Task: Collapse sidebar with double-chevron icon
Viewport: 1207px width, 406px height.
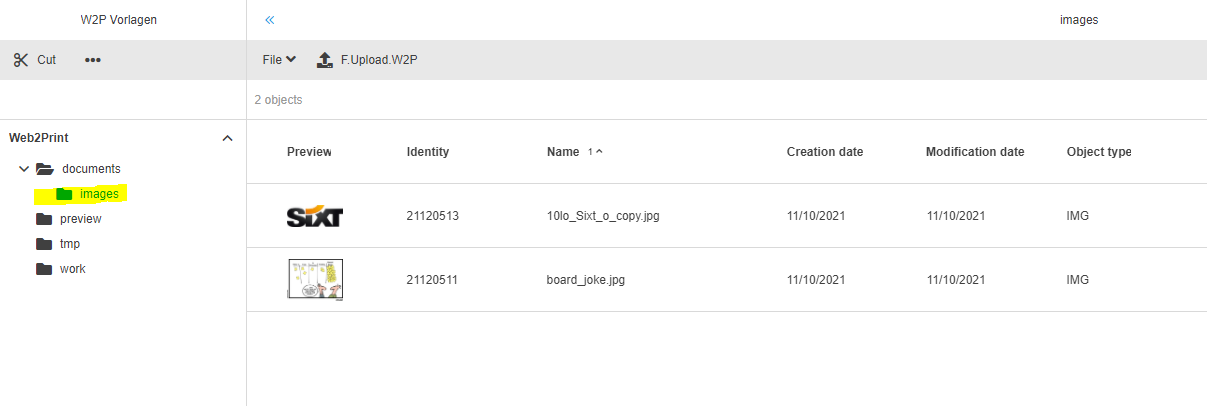Action: click(270, 20)
